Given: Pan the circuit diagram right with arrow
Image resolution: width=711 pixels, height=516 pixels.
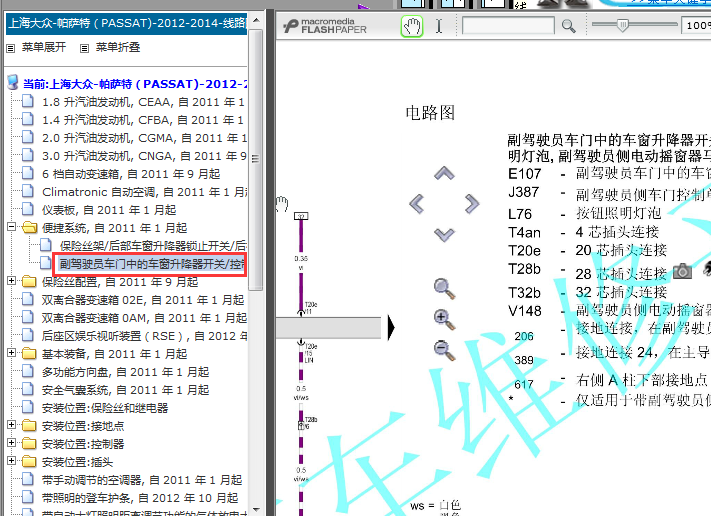Looking at the screenshot, I should coord(472,204).
